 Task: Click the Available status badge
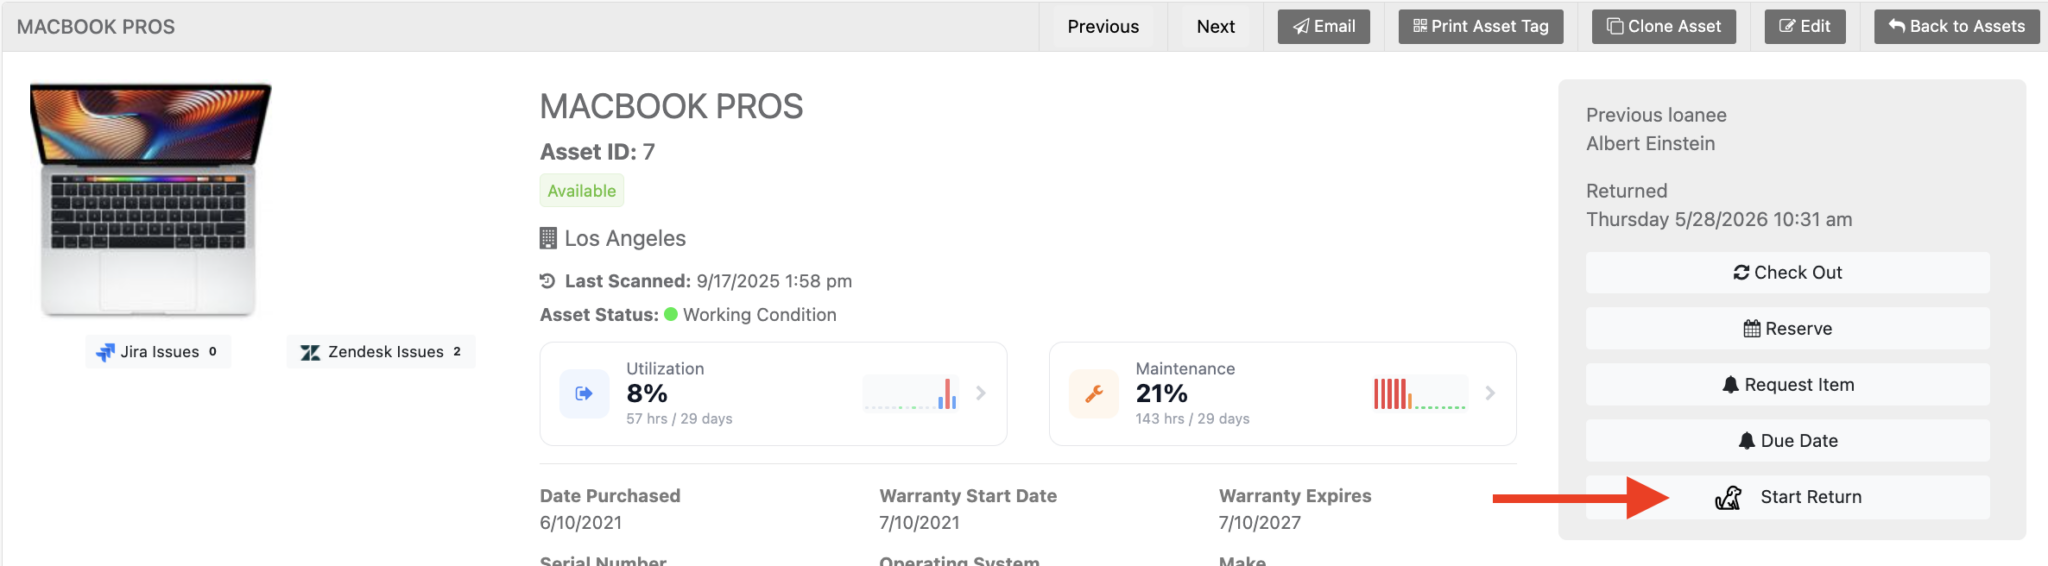tap(582, 191)
